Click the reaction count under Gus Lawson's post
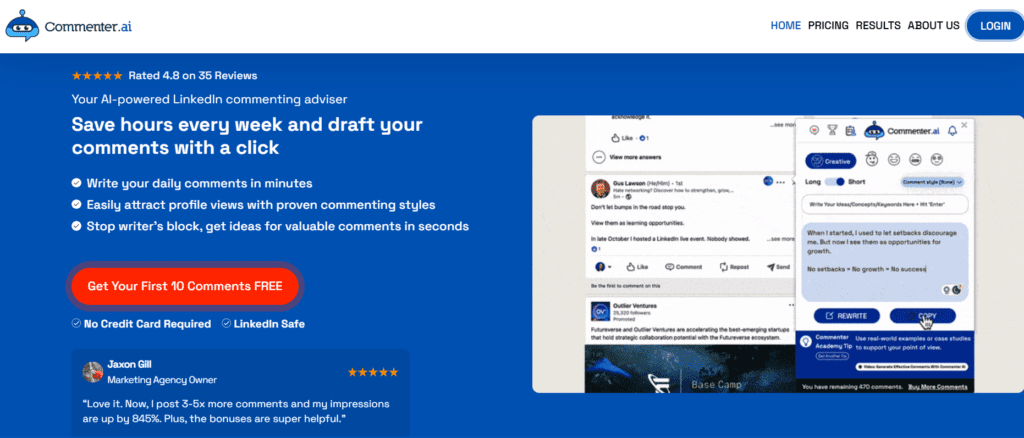Viewport: 1024px width, 438px height. tap(596, 249)
